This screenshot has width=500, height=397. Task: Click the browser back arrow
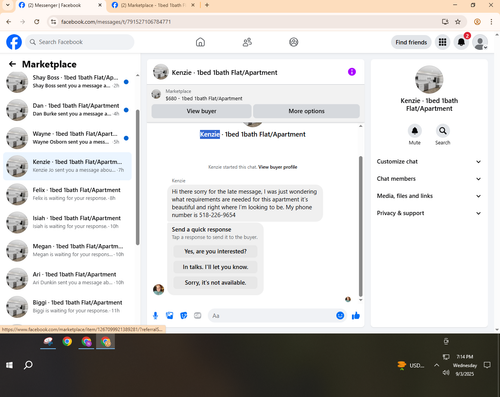tap(9, 22)
